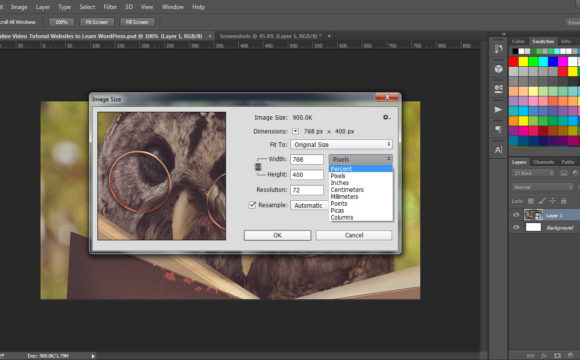Click Cancel in Image Size dialog
The height and width of the screenshot is (360, 580).
[354, 235]
